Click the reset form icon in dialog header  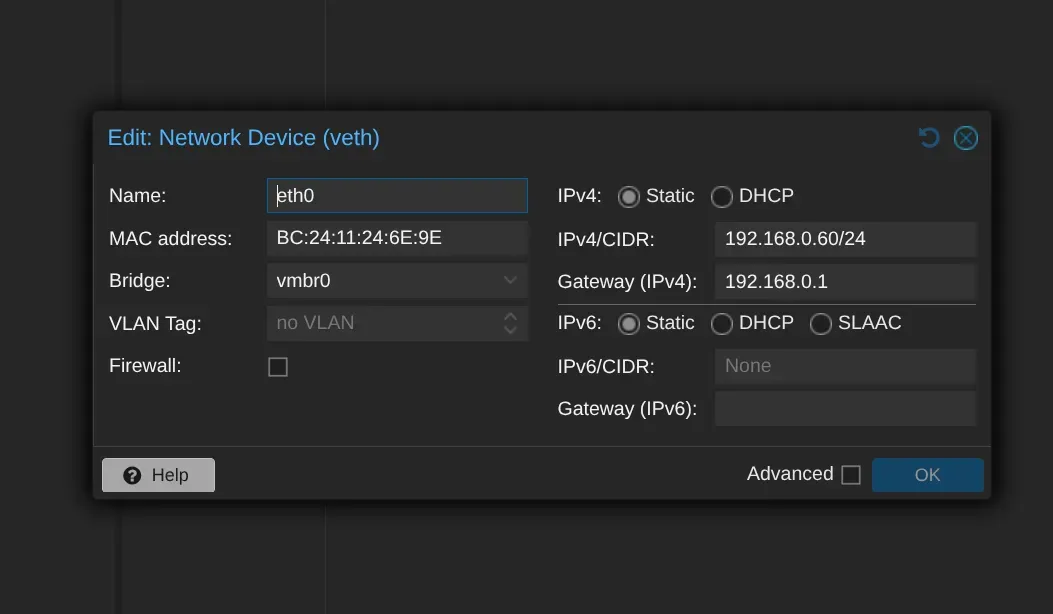929,138
